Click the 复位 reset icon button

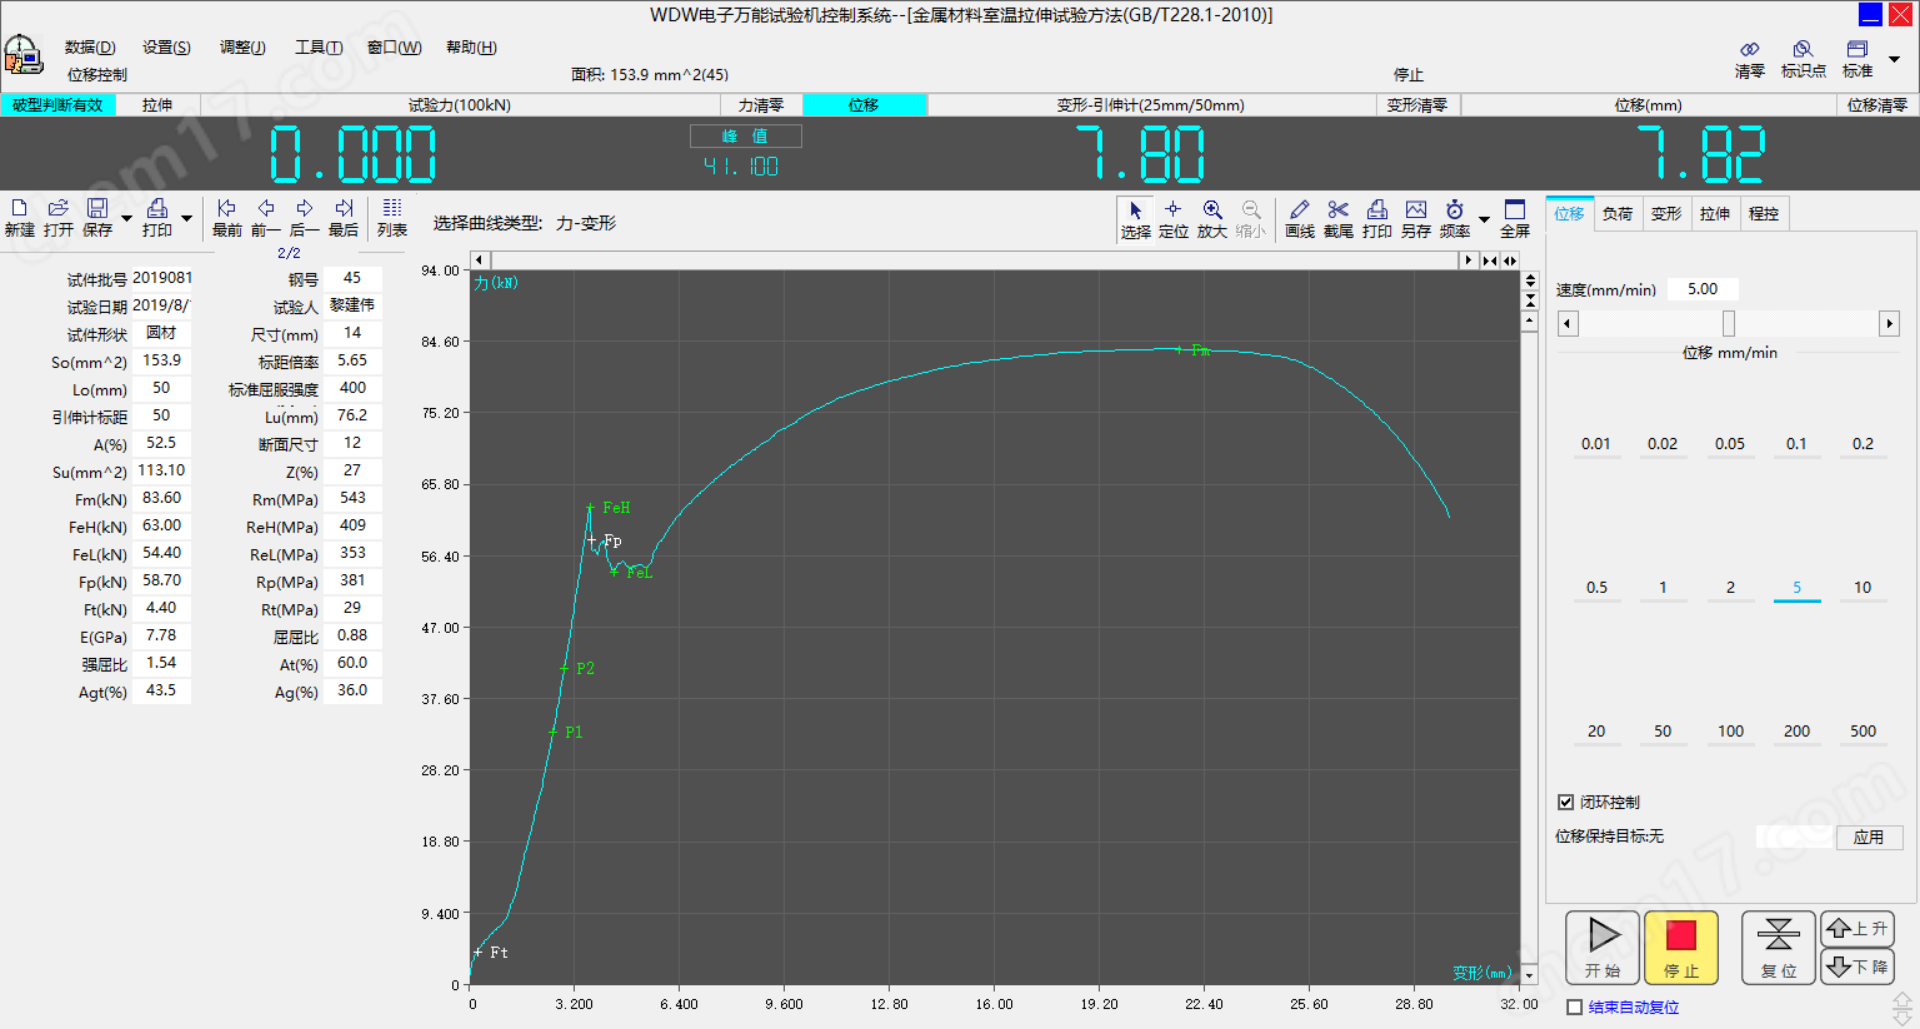click(1778, 947)
